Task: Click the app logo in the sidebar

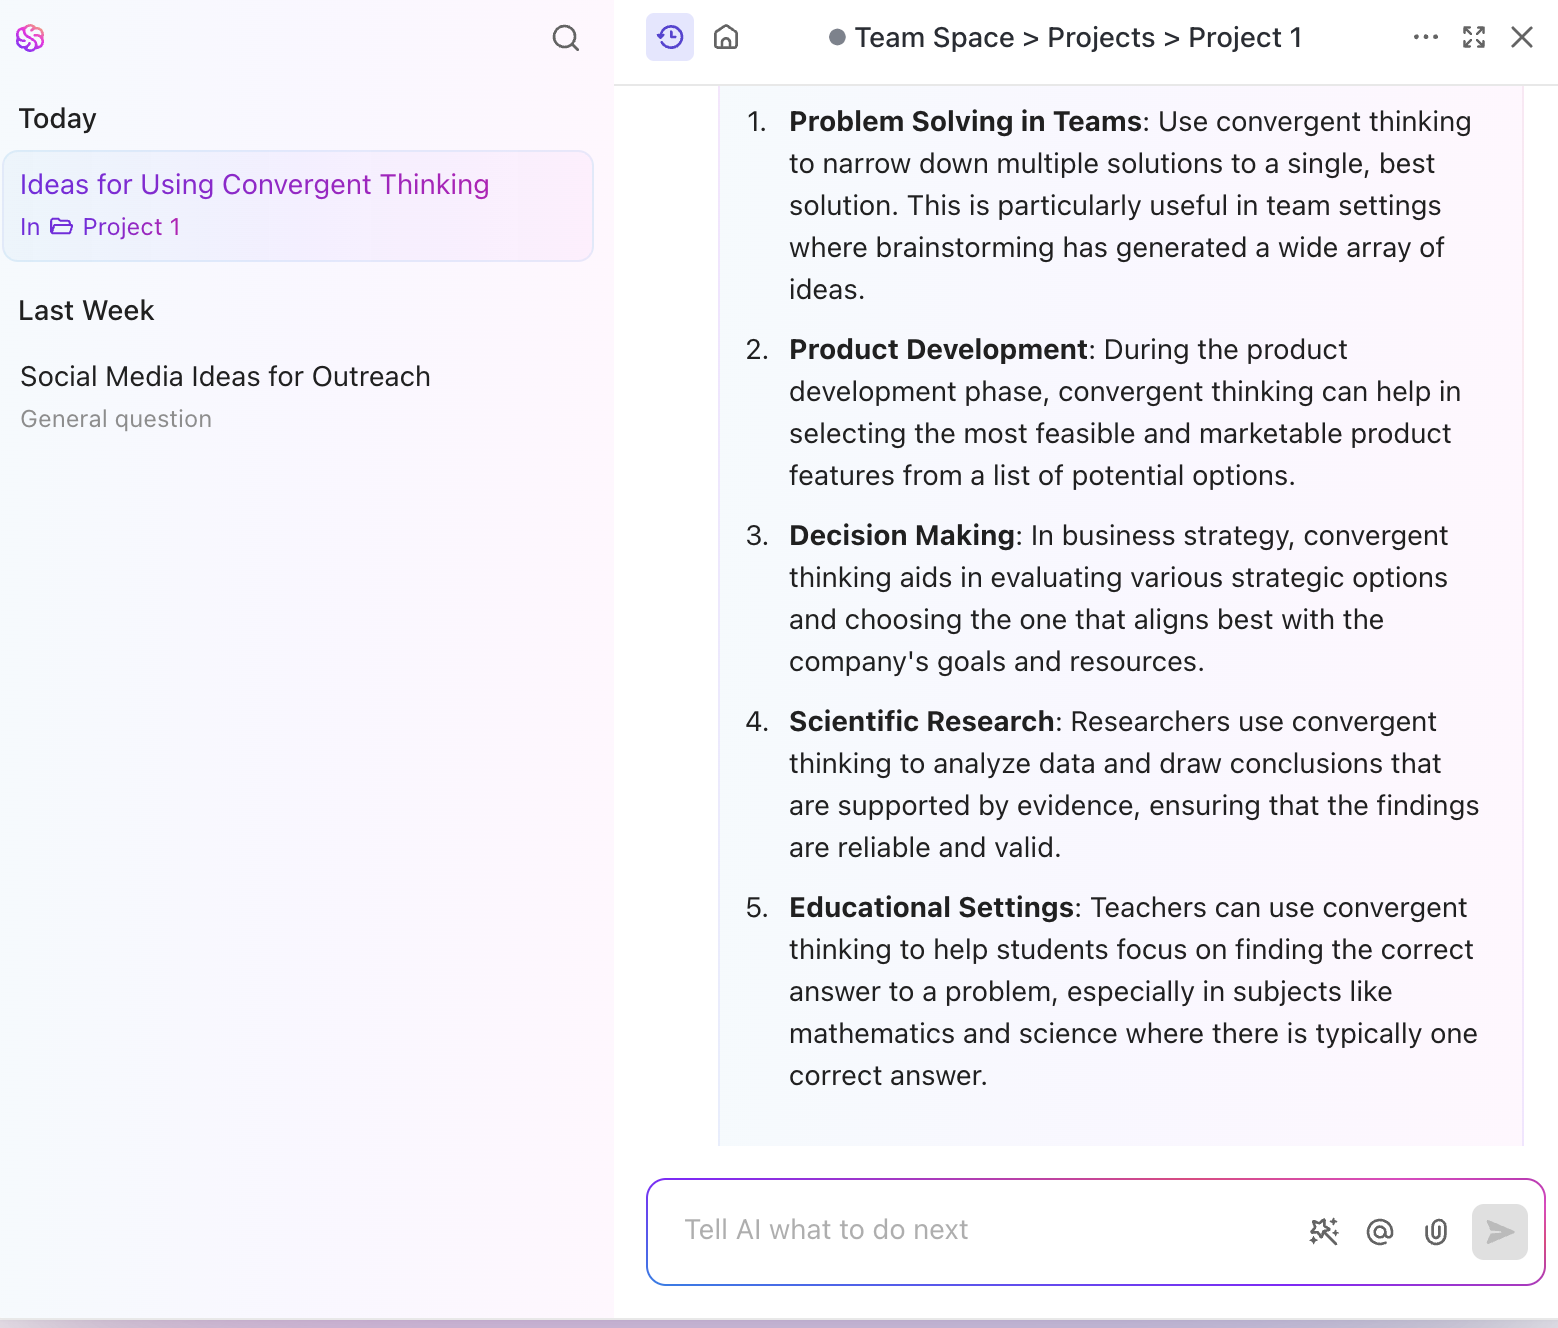Action: (x=30, y=38)
